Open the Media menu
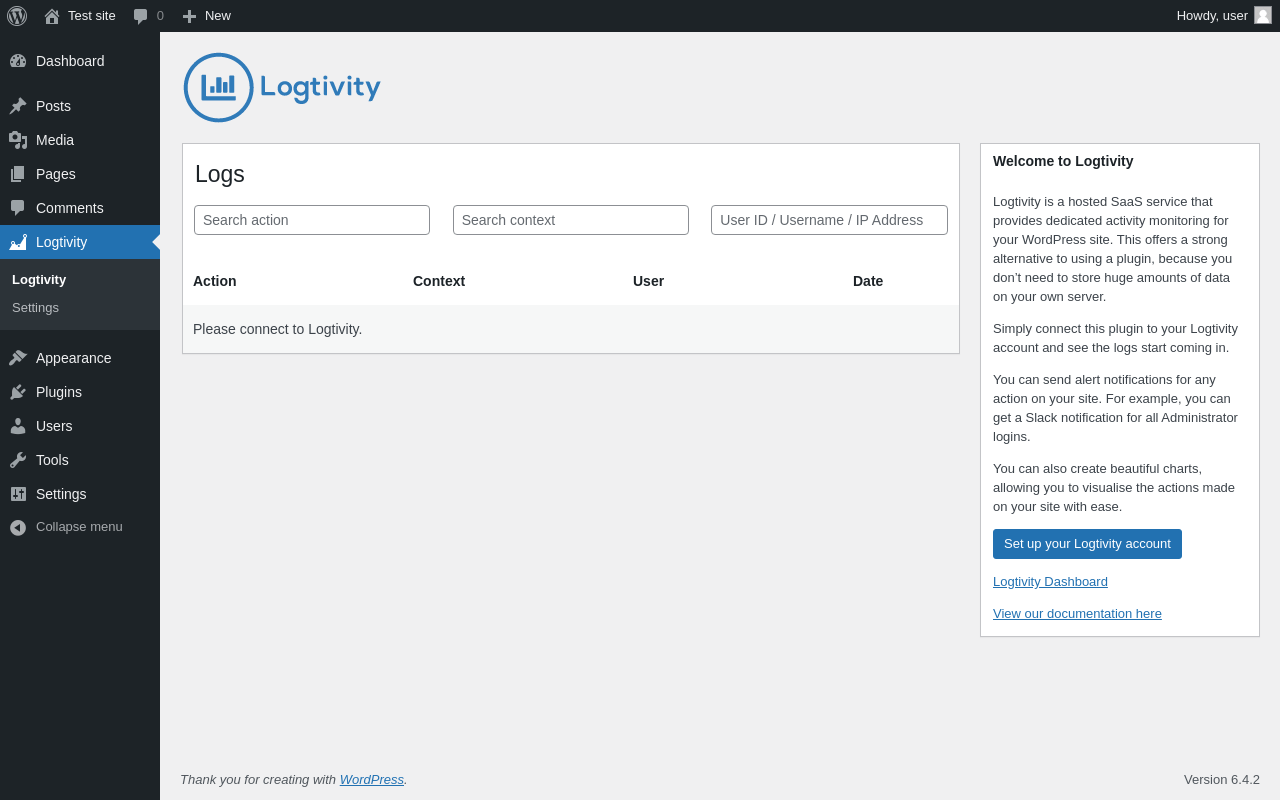Image resolution: width=1280 pixels, height=800 pixels. pos(80,140)
